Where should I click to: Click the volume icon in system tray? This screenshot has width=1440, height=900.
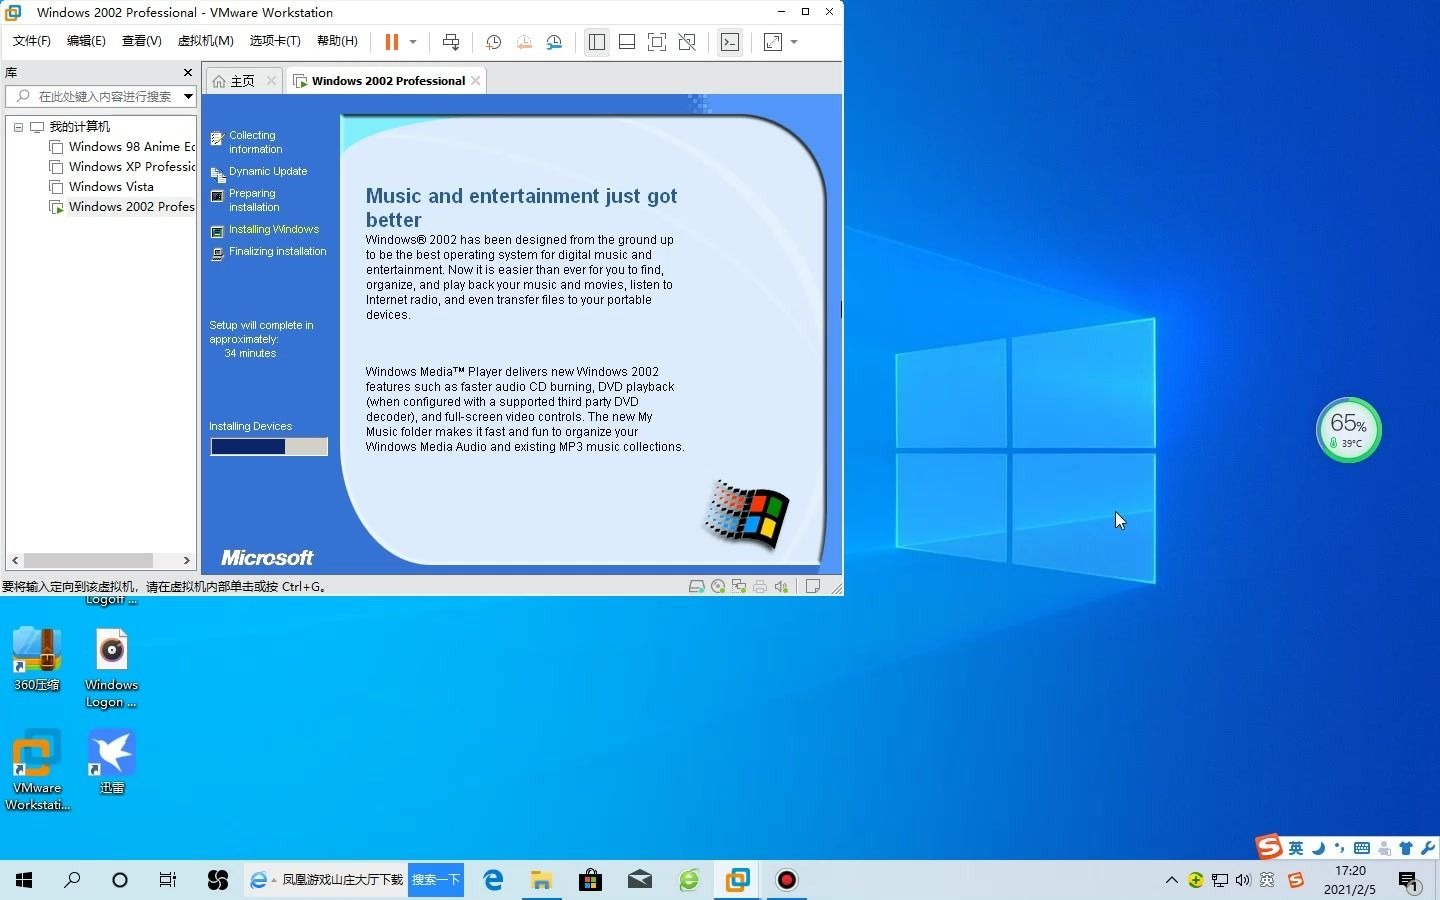click(x=1243, y=880)
